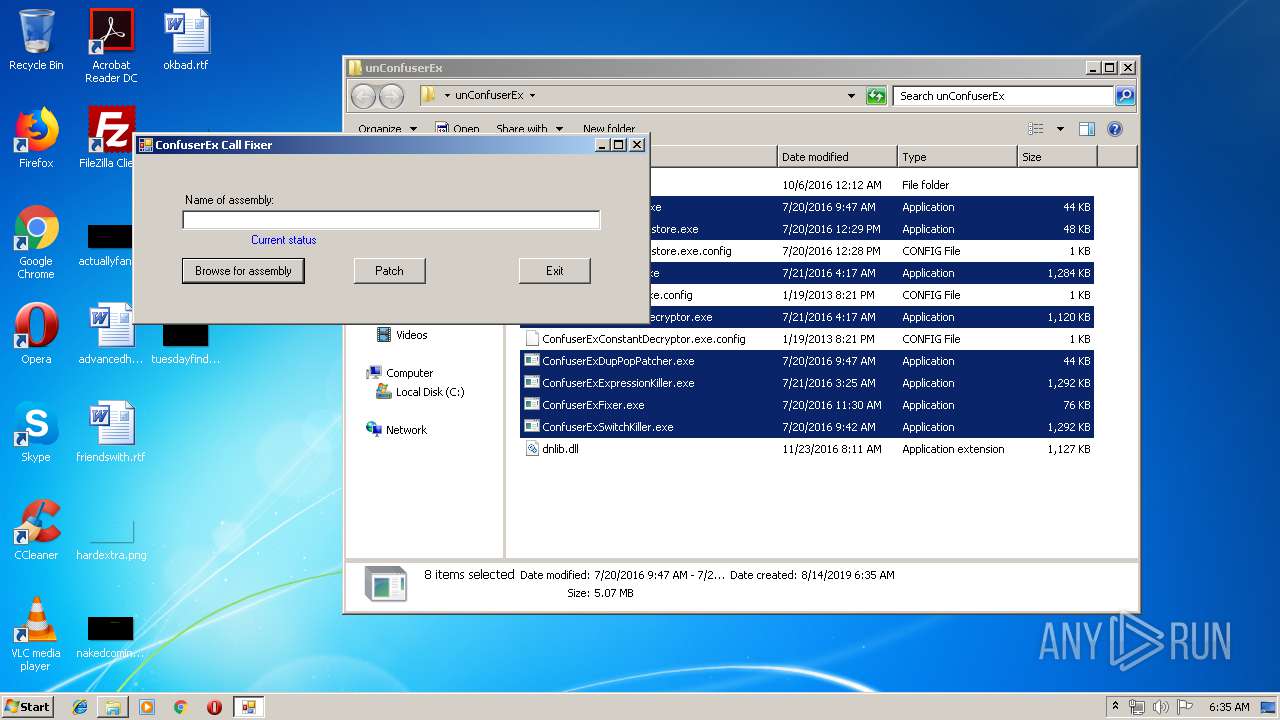
Task: Open Windows Explorer taskbar icon
Action: [113, 707]
